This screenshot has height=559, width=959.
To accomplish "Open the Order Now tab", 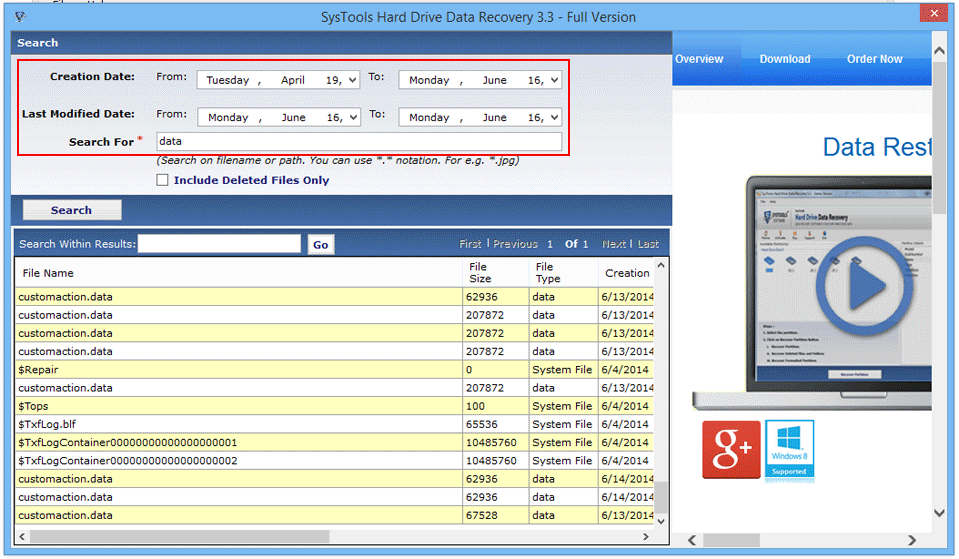I will [875, 59].
